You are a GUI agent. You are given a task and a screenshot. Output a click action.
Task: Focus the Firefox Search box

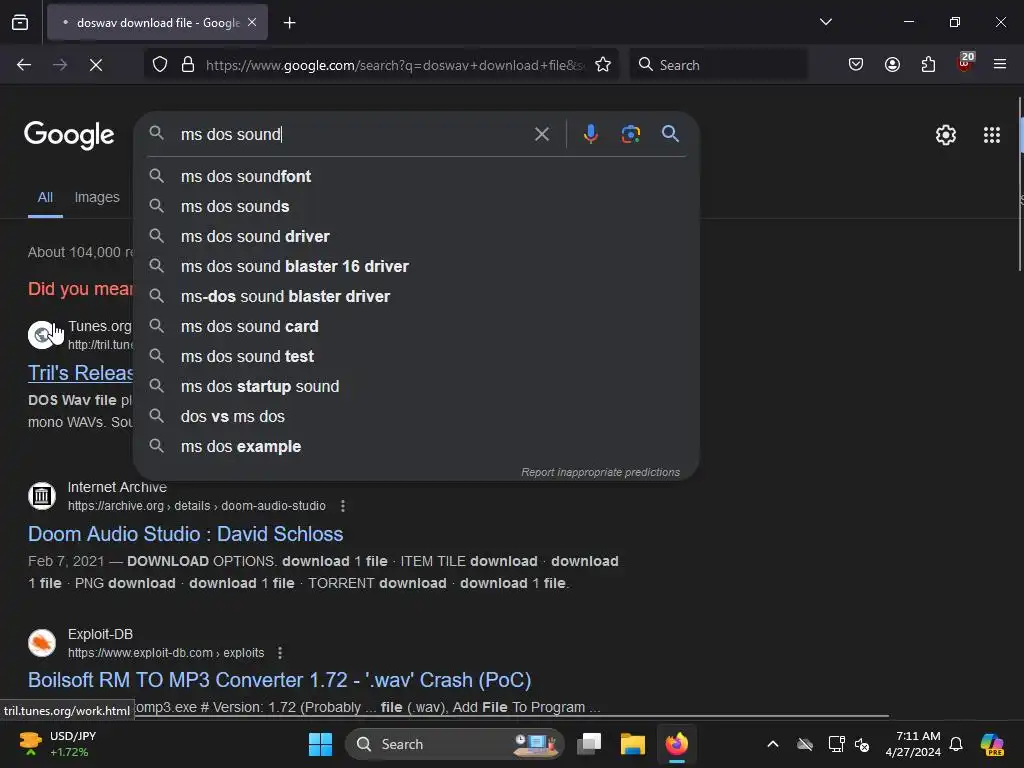pyautogui.click(x=718, y=65)
